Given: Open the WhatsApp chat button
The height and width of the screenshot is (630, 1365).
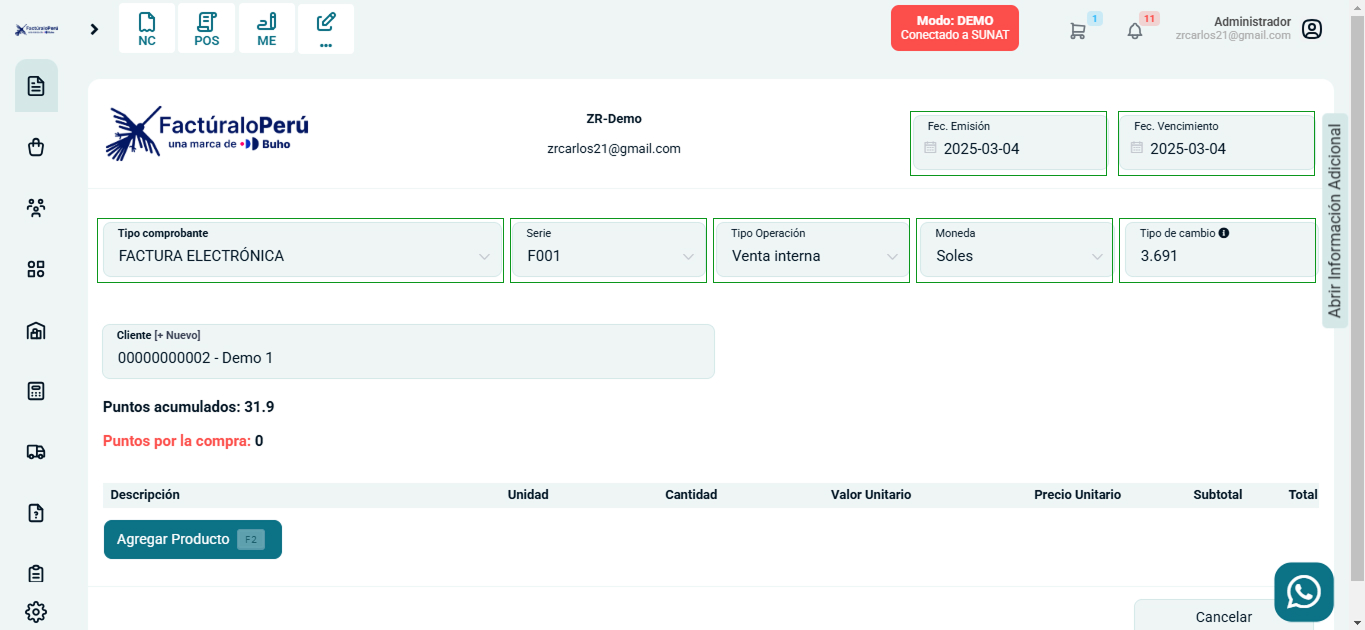Looking at the screenshot, I should point(1303,592).
